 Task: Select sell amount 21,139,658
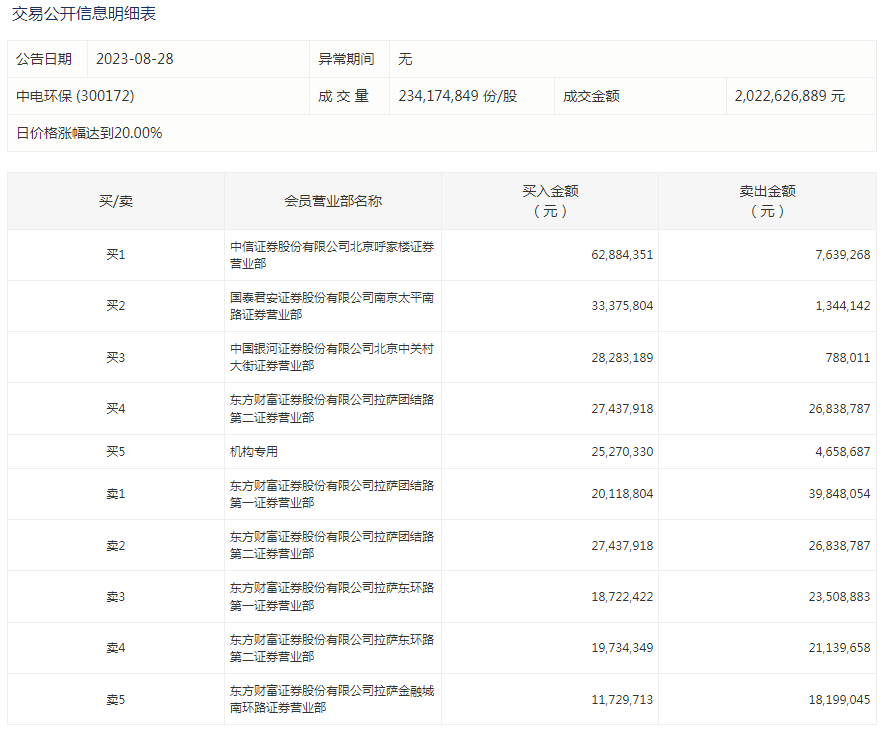pos(839,648)
